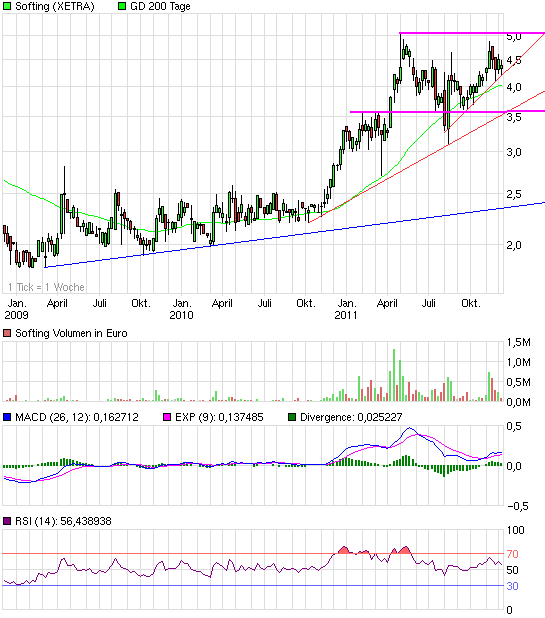Click the 1,5M volume axis label

click(519, 342)
